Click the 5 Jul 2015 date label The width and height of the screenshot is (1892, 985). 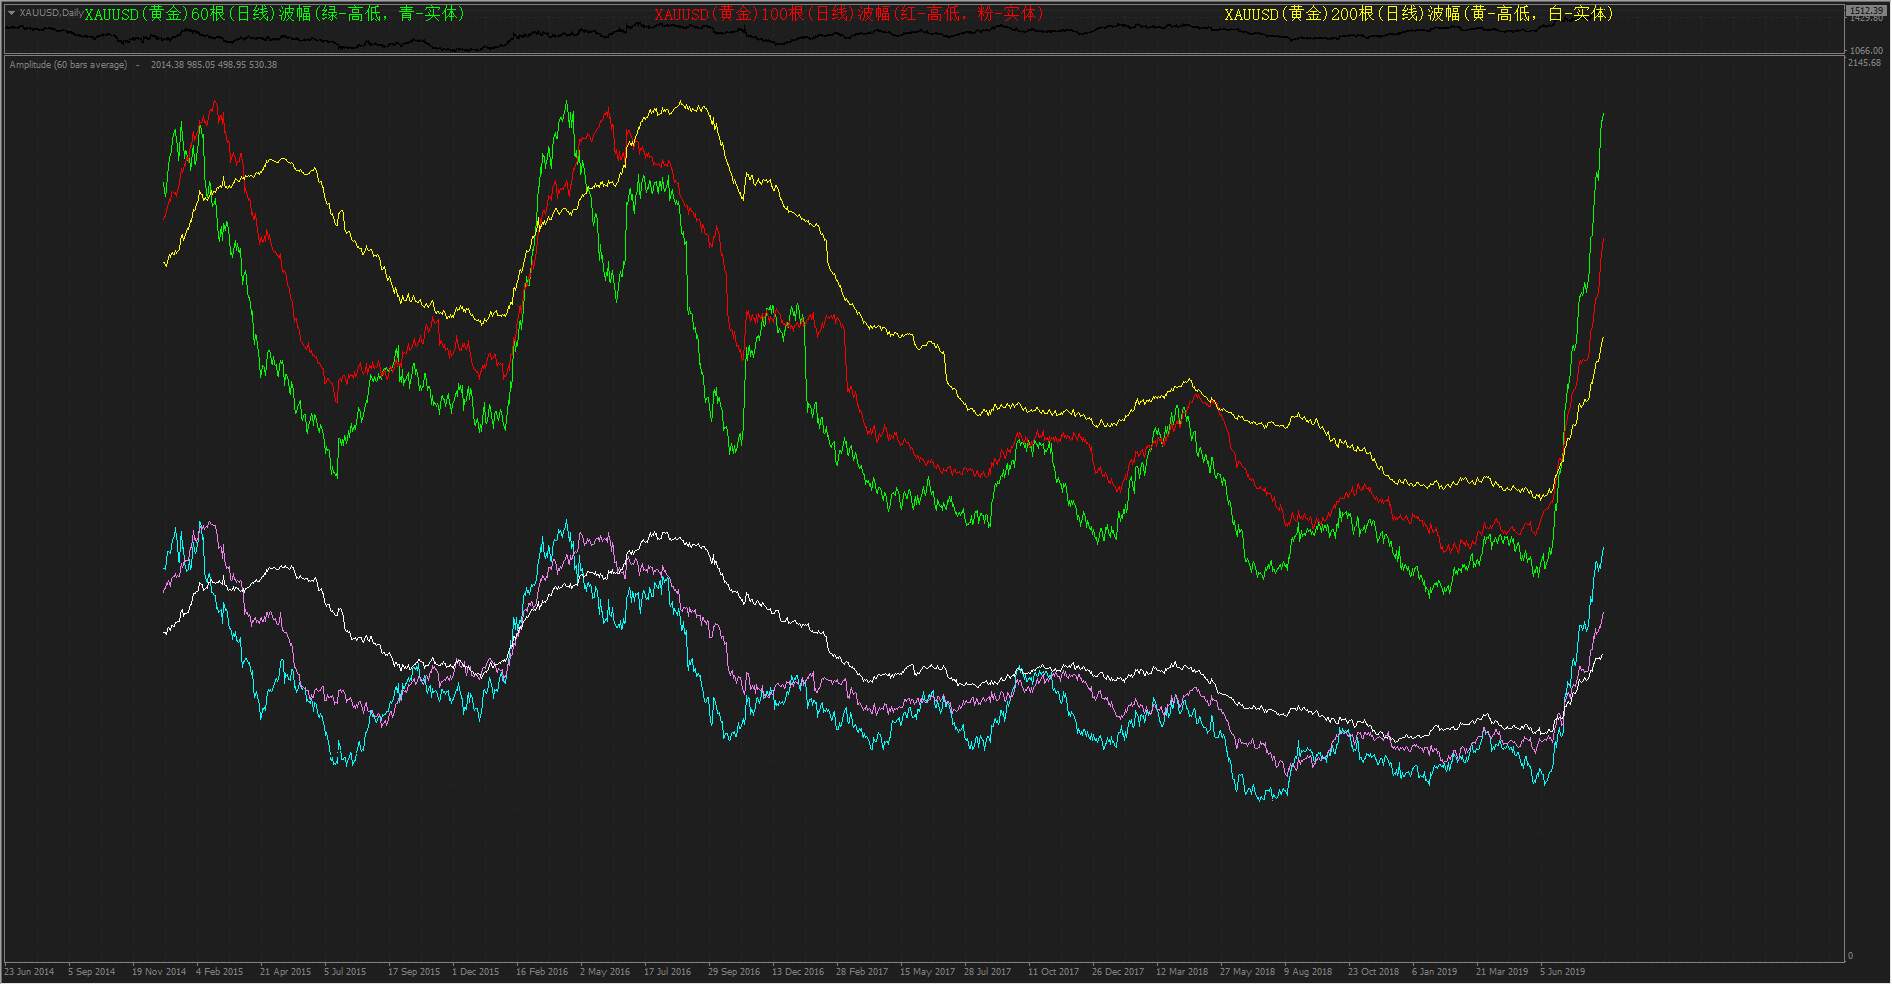click(x=345, y=972)
